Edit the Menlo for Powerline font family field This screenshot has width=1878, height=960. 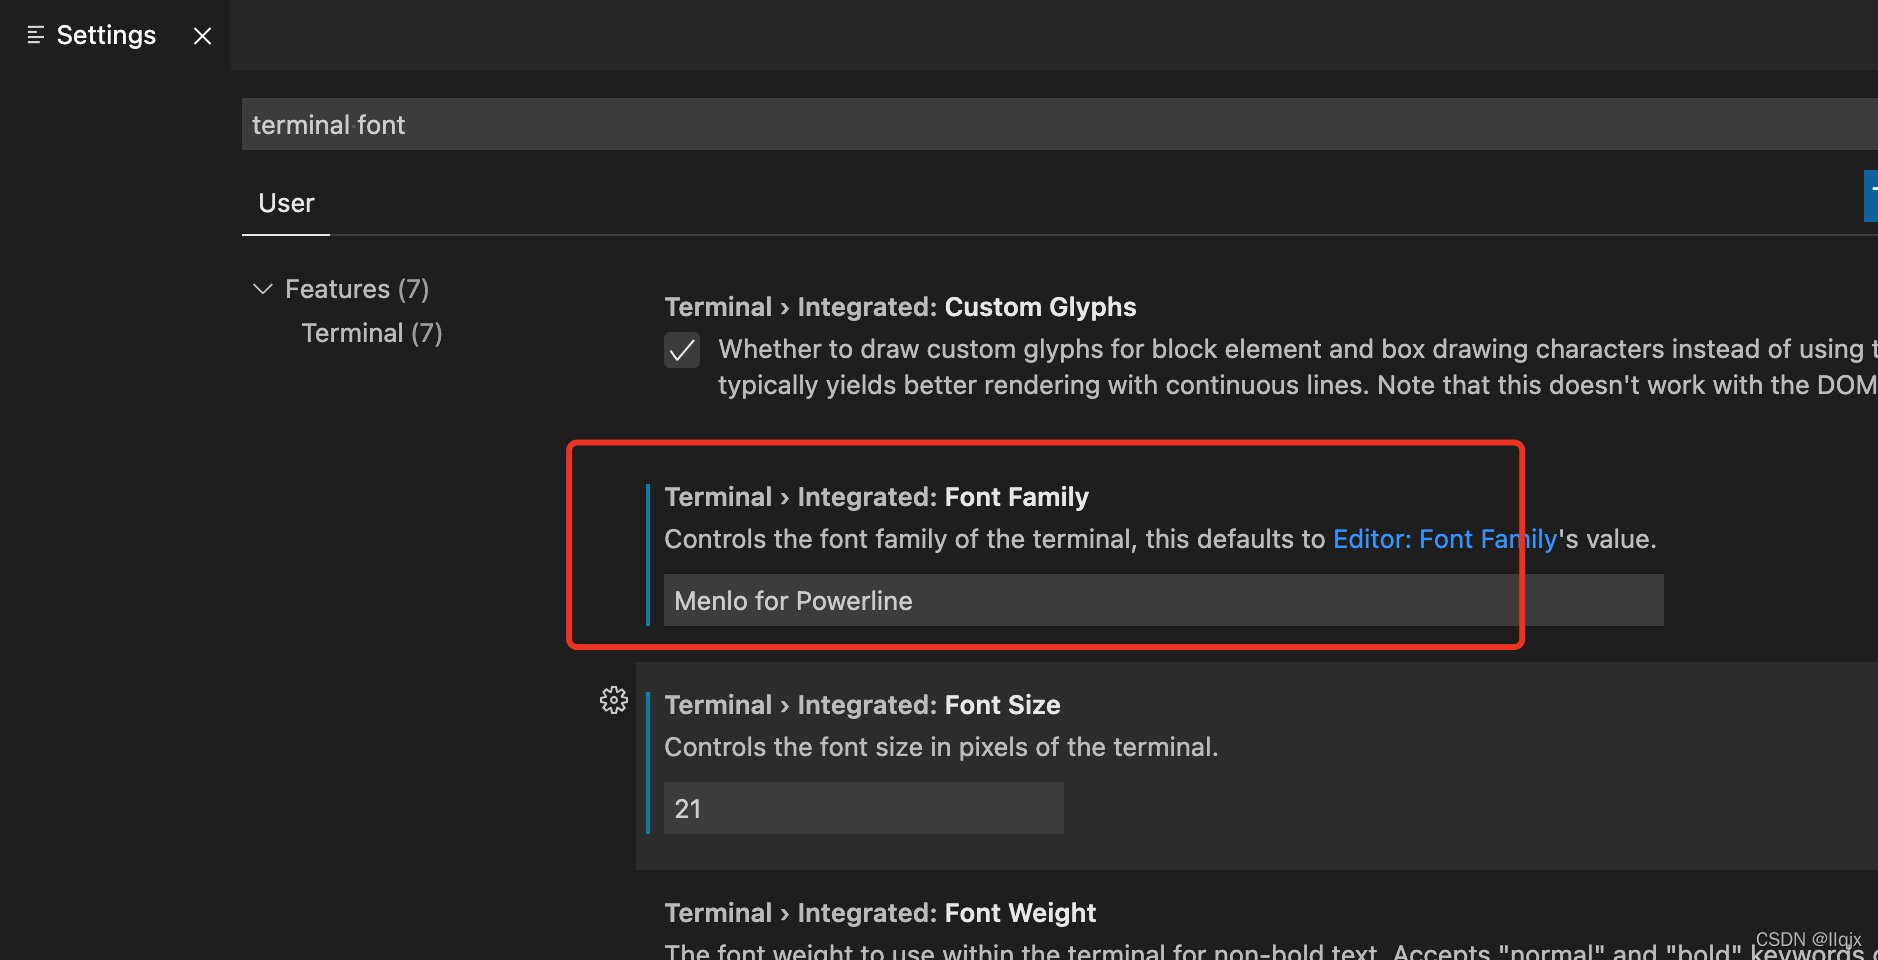(x=1160, y=600)
